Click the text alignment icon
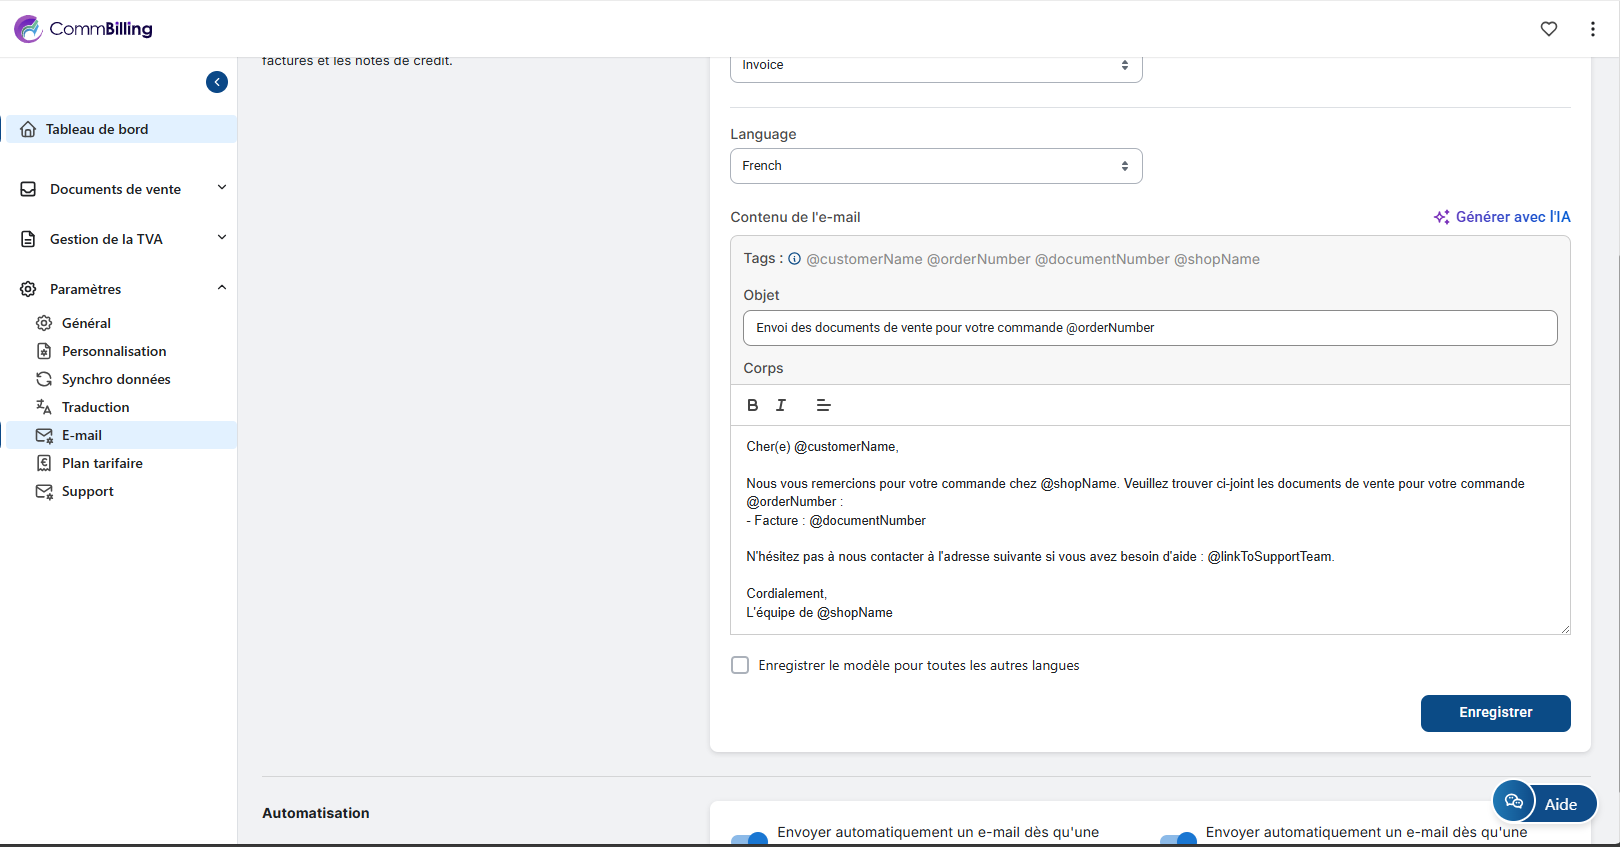The height and width of the screenshot is (847, 1620). 823,405
